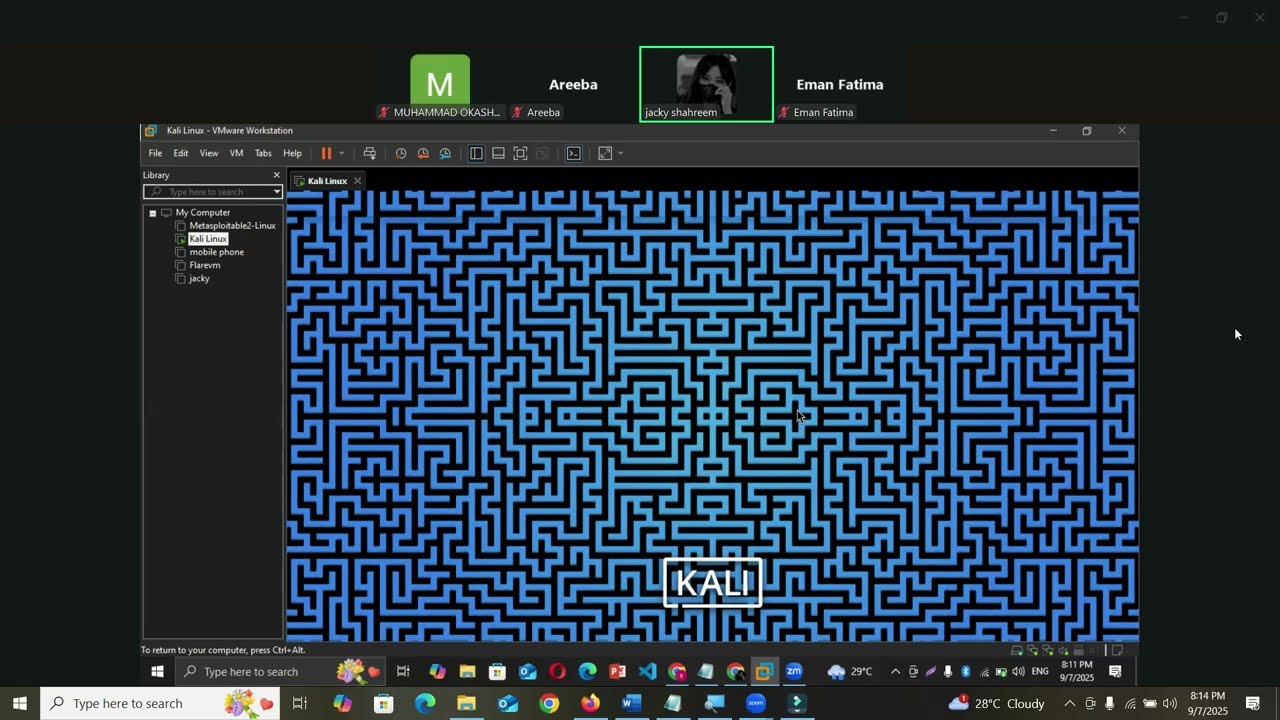Open the snapshot manager icon
This screenshot has height=720, width=1280.
pyautogui.click(x=445, y=153)
